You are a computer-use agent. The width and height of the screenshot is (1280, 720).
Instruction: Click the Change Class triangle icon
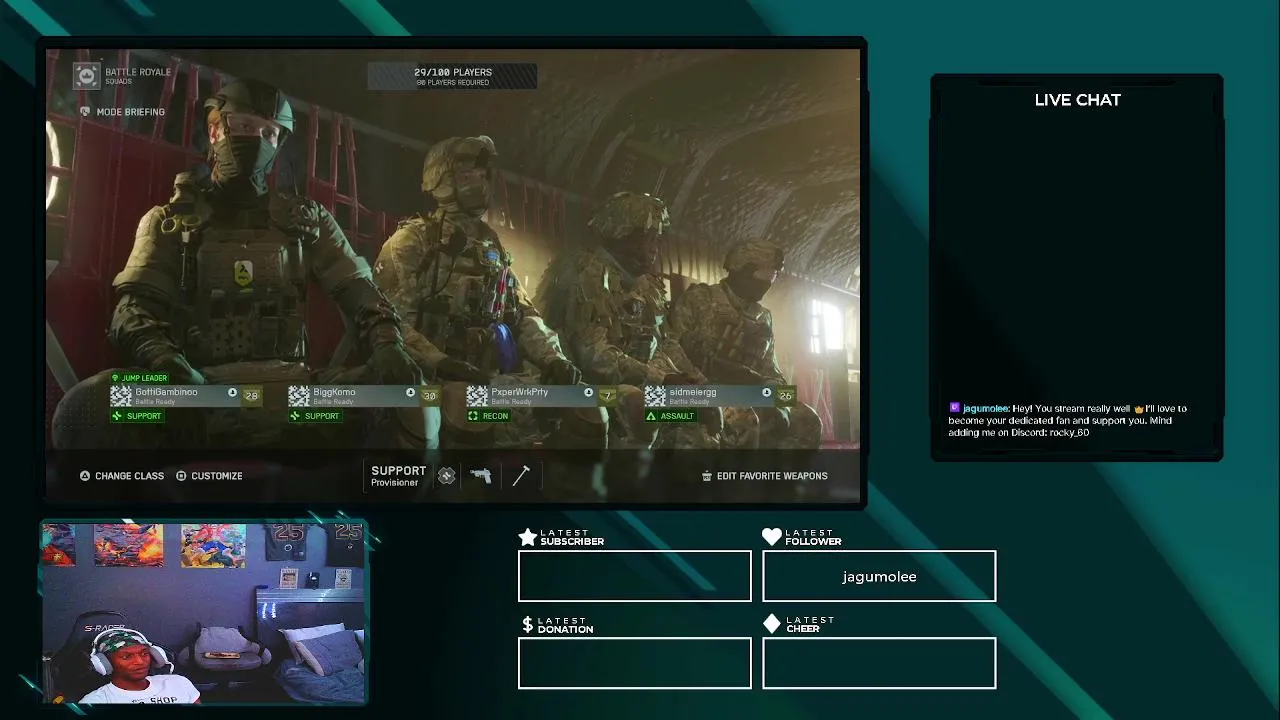pyautogui.click(x=85, y=476)
